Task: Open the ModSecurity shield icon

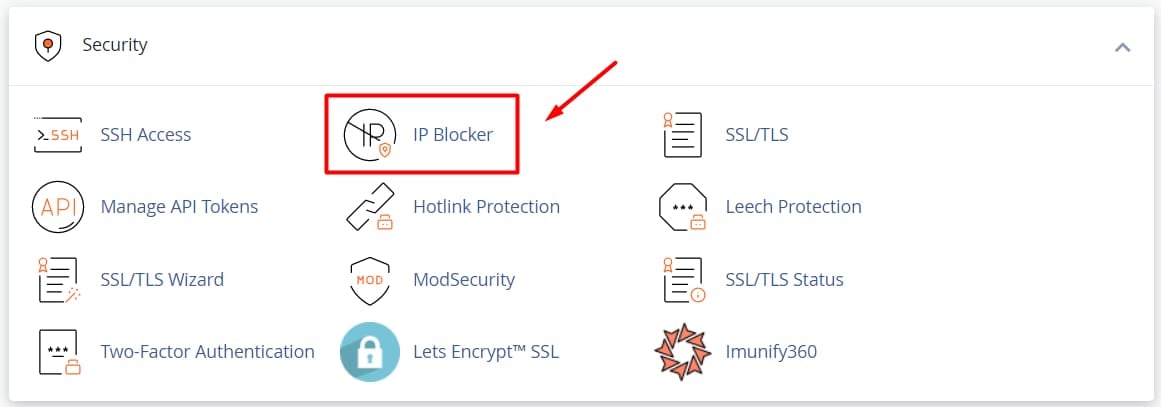Action: 369,280
